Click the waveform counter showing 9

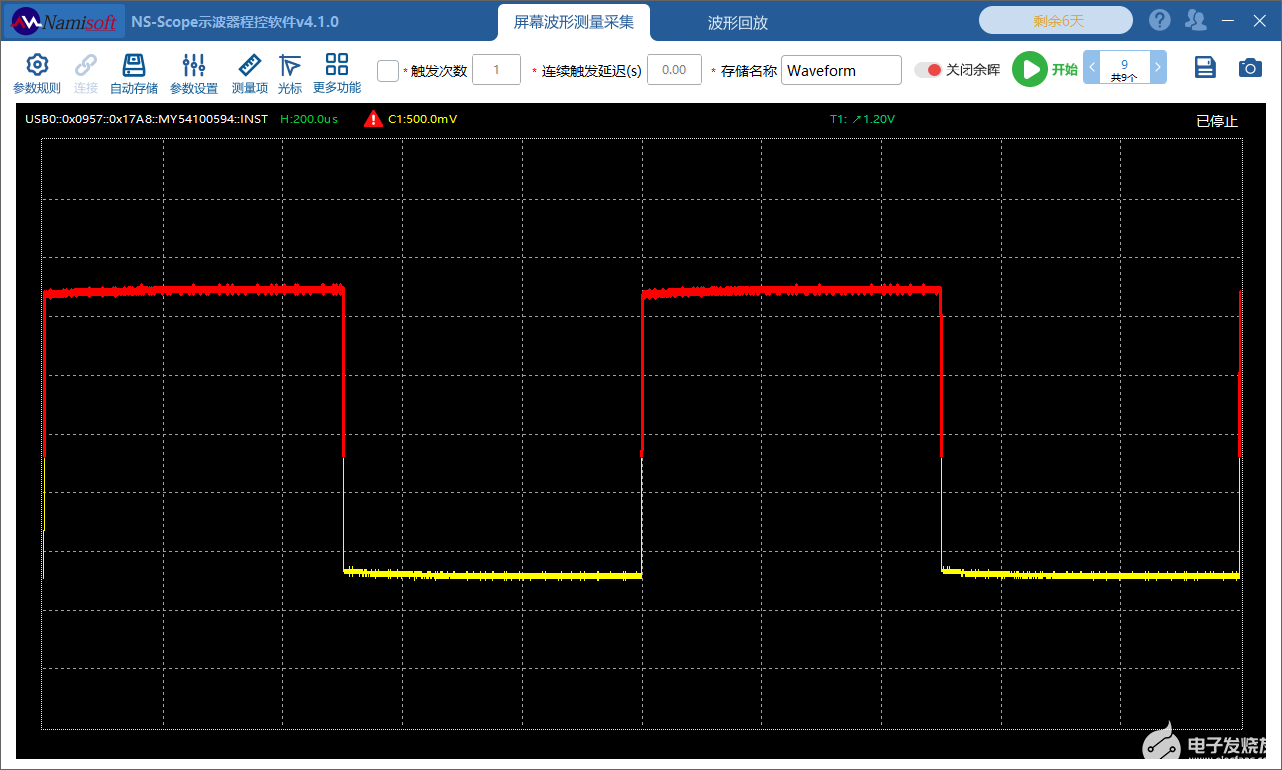pos(1125,68)
